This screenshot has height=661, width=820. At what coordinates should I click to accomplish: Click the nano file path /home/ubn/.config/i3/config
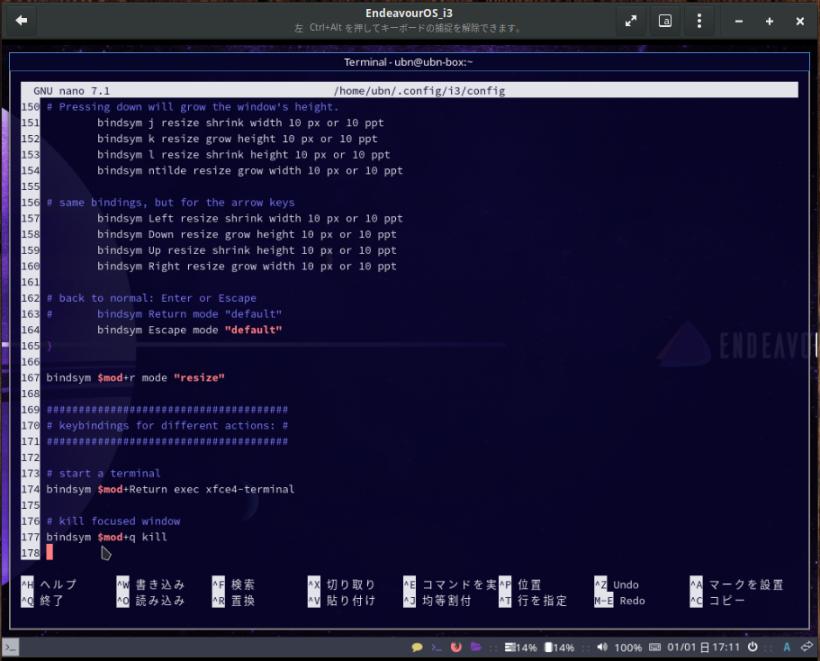pos(419,90)
